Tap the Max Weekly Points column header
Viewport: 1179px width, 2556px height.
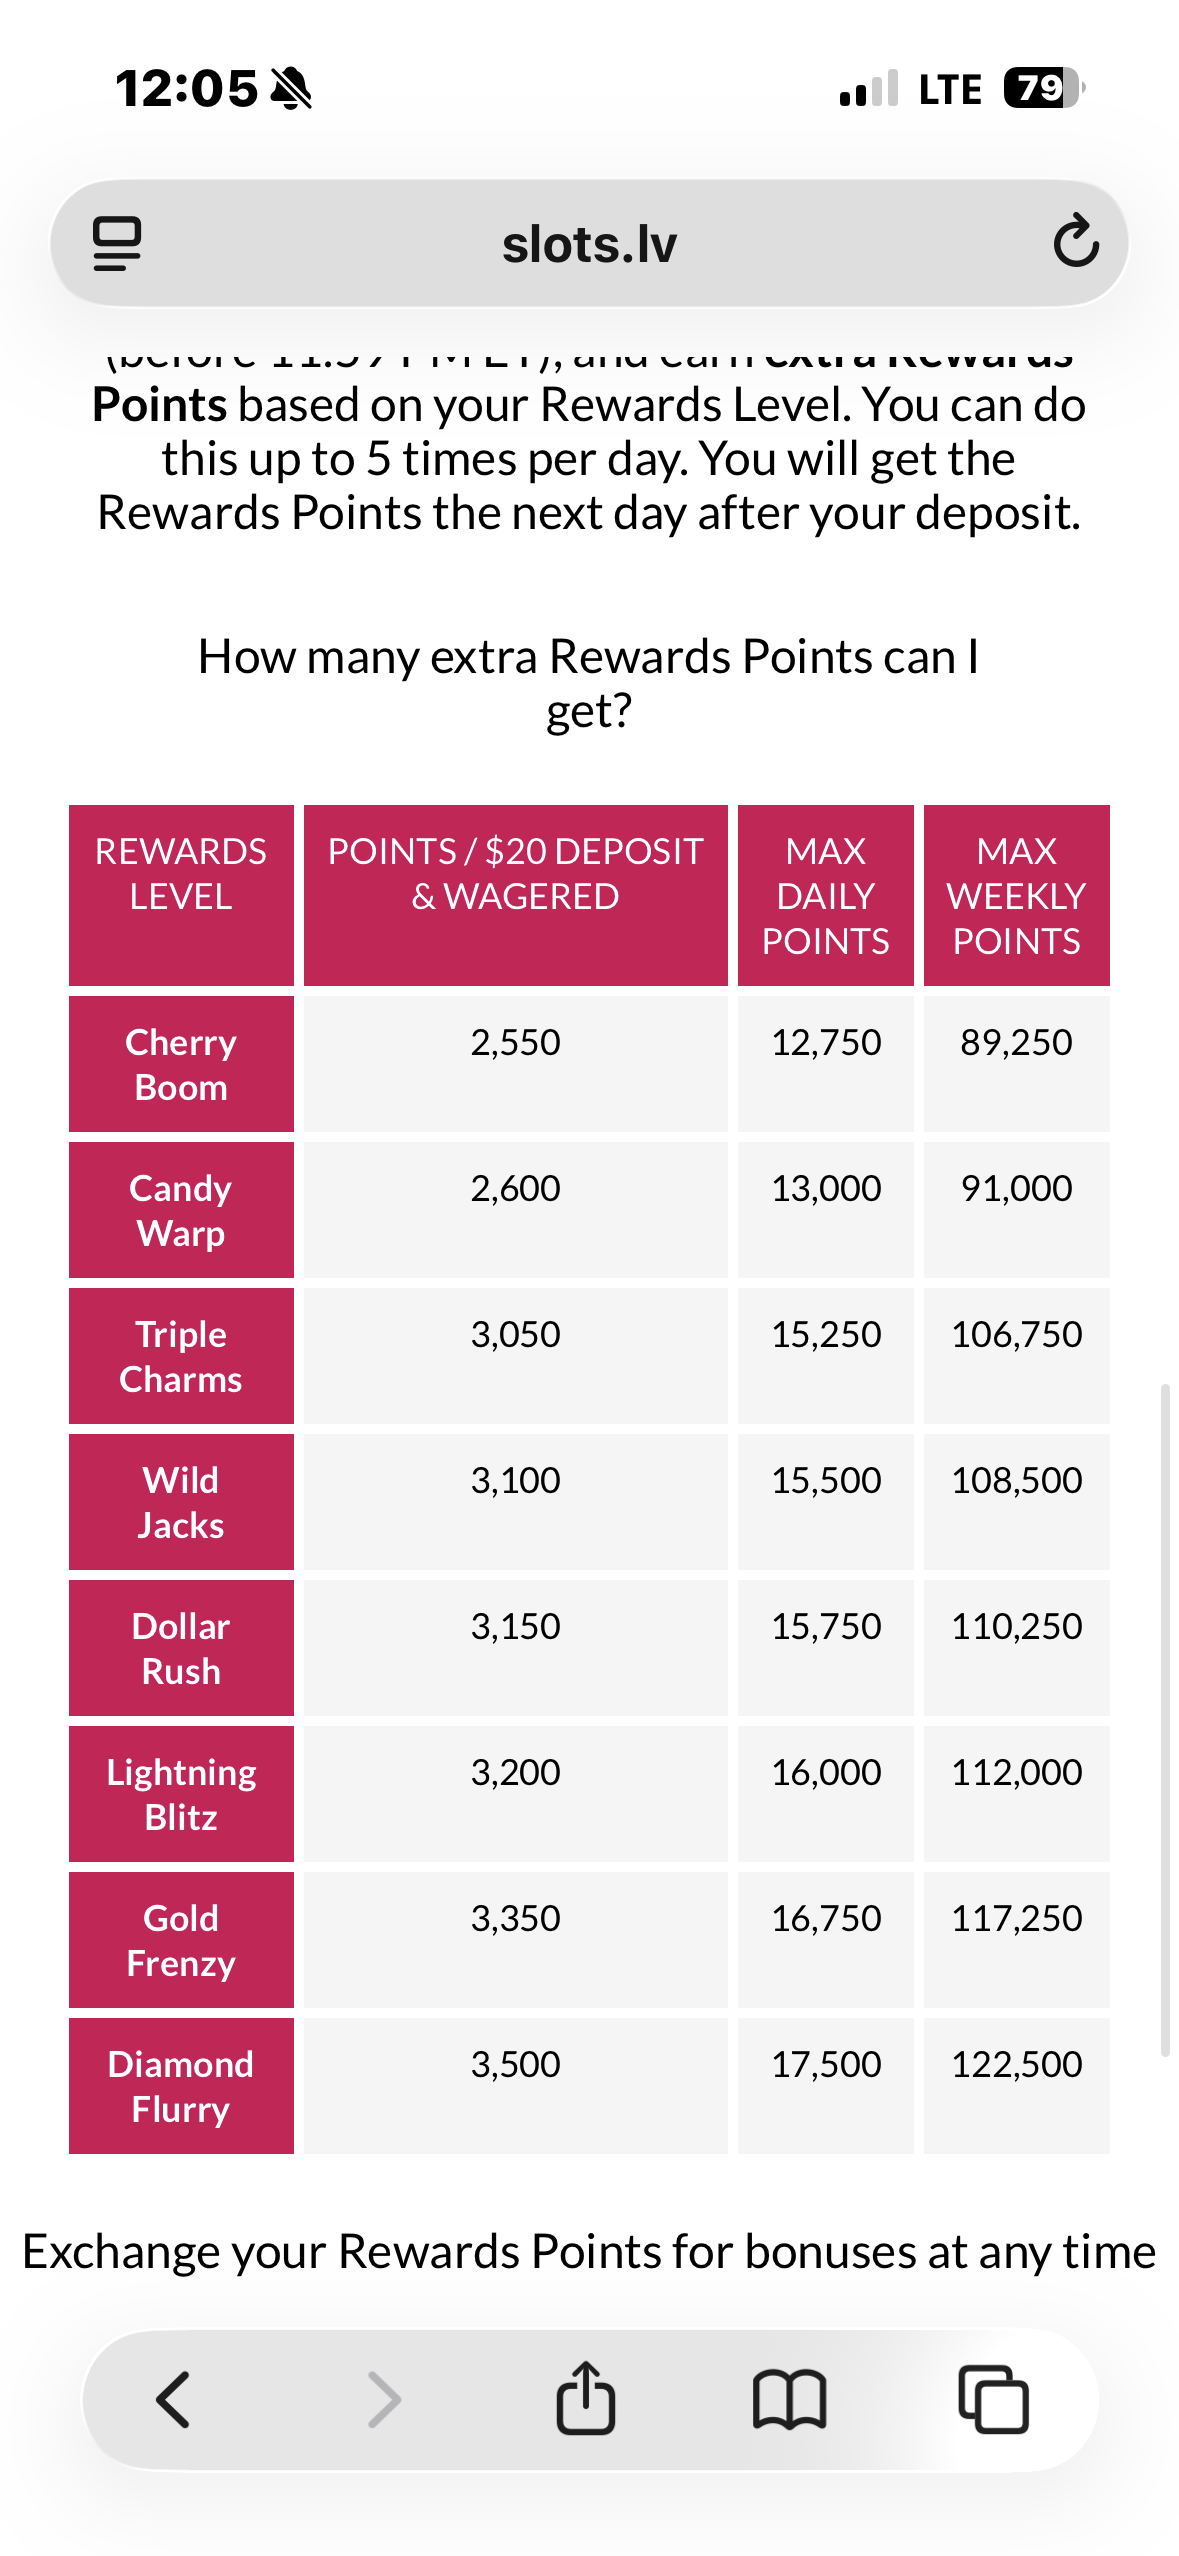pyautogui.click(x=1016, y=895)
